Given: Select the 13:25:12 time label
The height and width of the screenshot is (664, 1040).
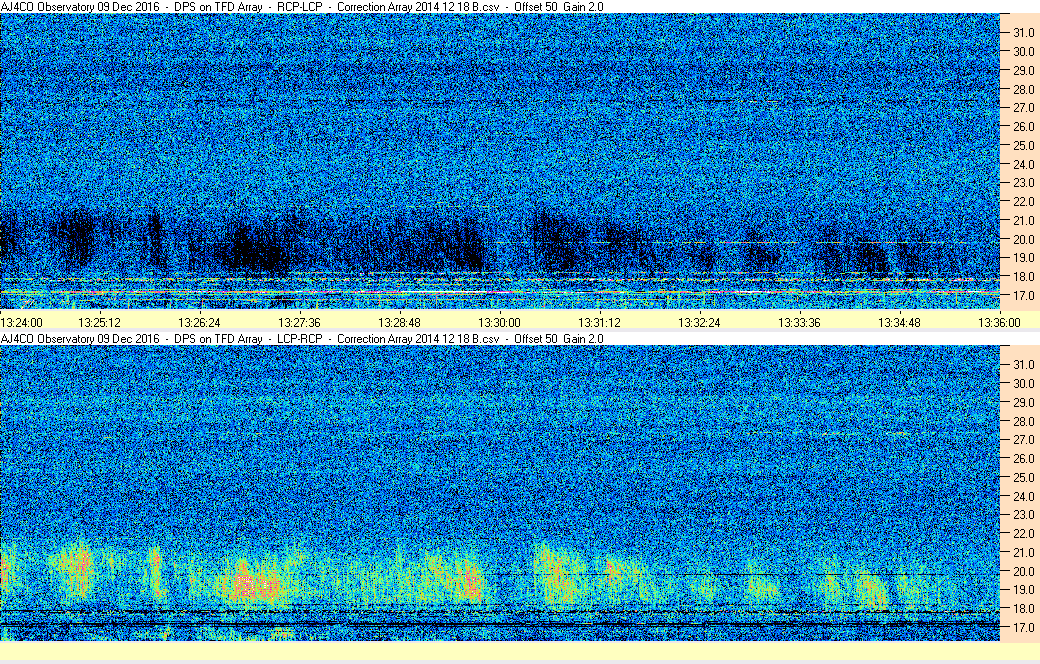Looking at the screenshot, I should coord(99,322).
